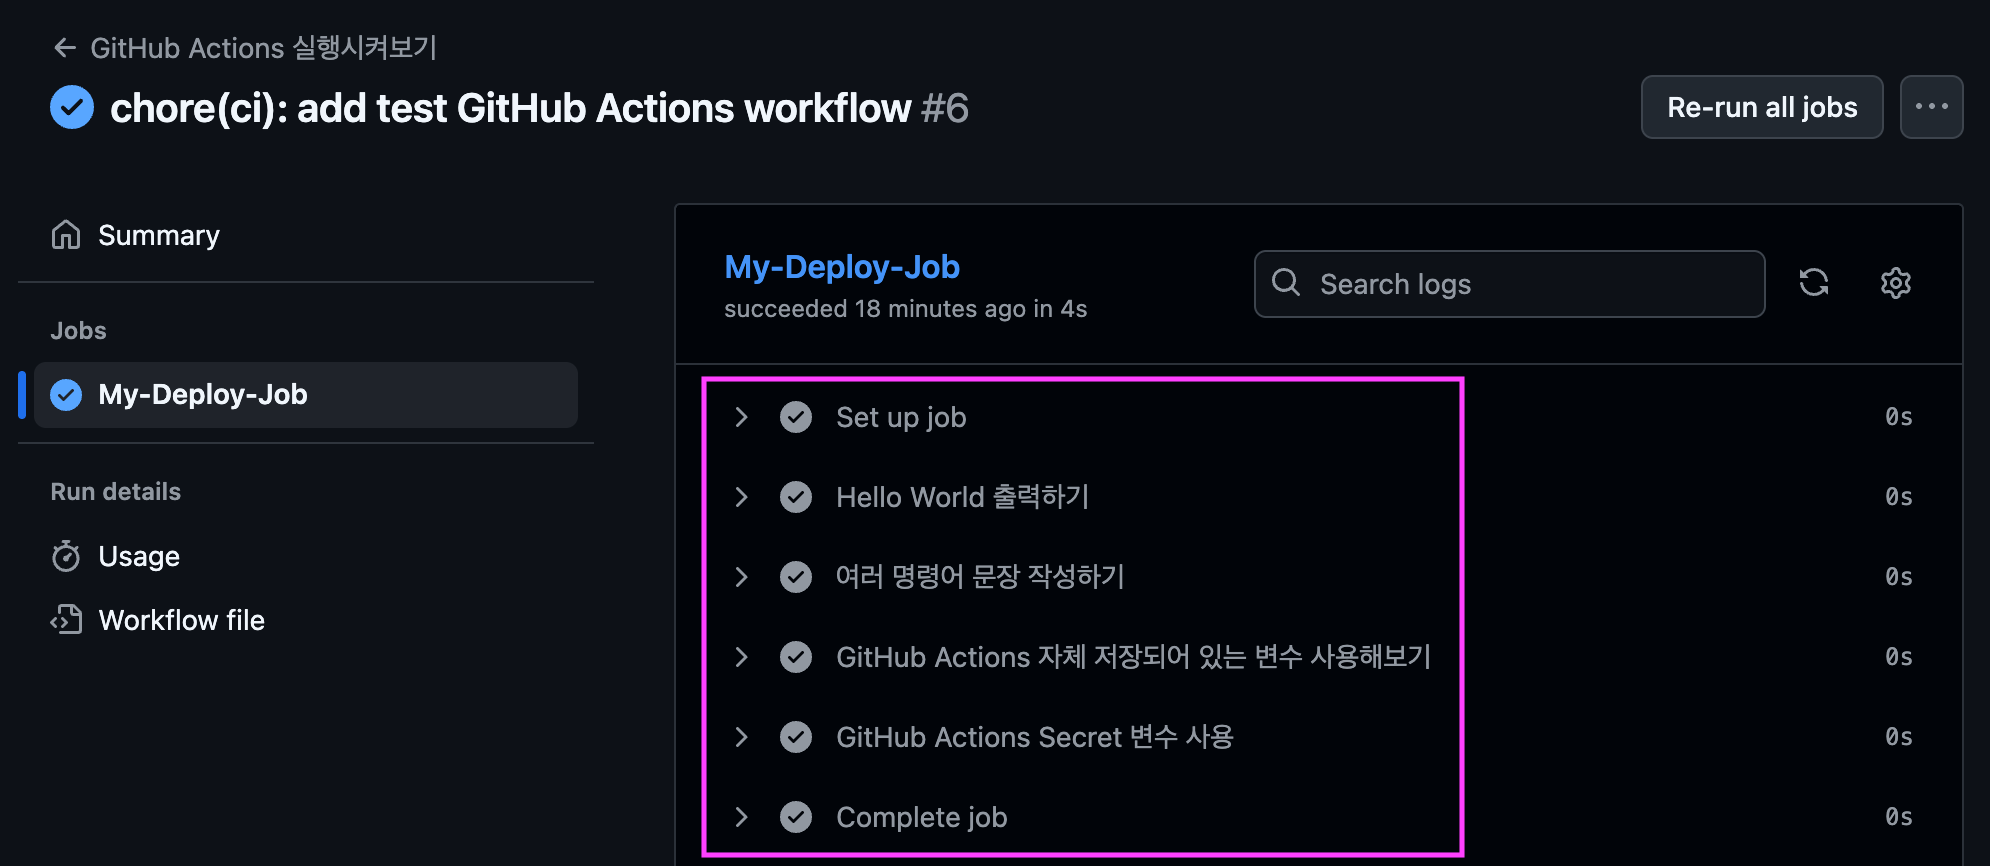1990x866 pixels.
Task: Expand the Hello World 출력하기 step
Action: (741, 497)
